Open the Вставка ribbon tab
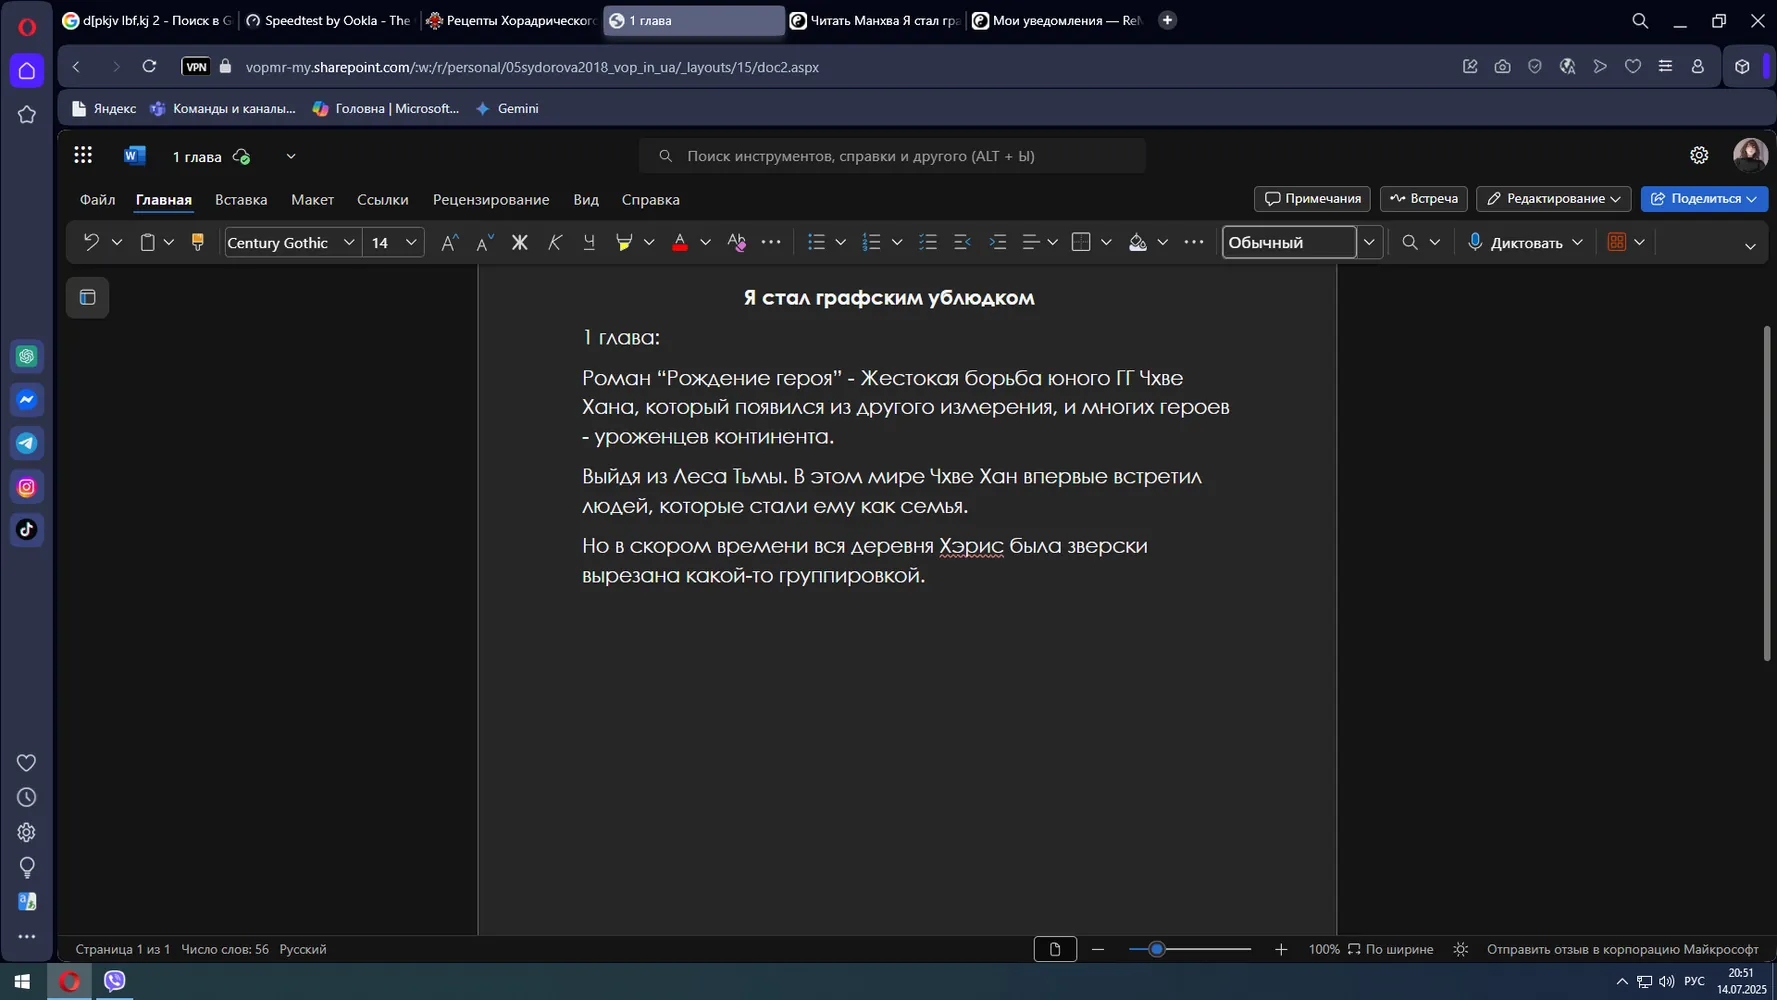 coord(241,199)
